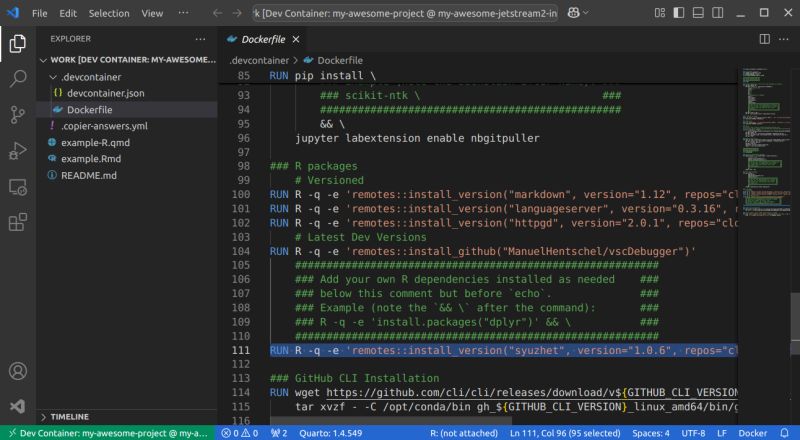The height and width of the screenshot is (440, 800).
Task: Open the overflow menu ellipsis in menu bar
Action: 183,13
